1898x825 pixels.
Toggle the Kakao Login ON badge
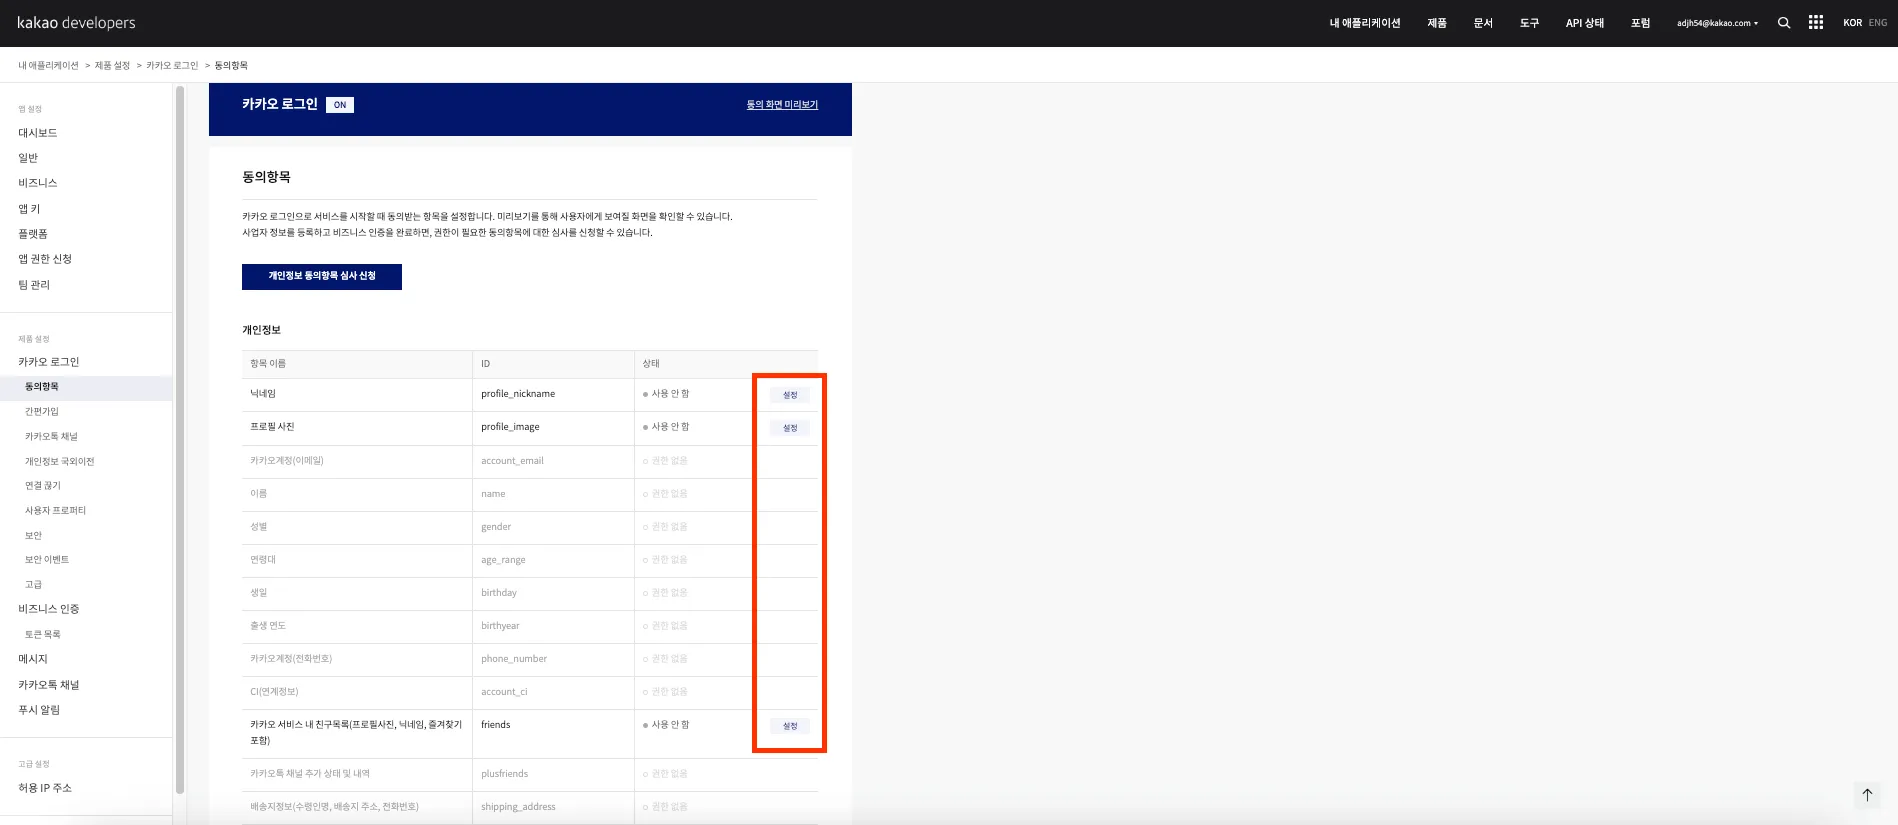(x=340, y=105)
